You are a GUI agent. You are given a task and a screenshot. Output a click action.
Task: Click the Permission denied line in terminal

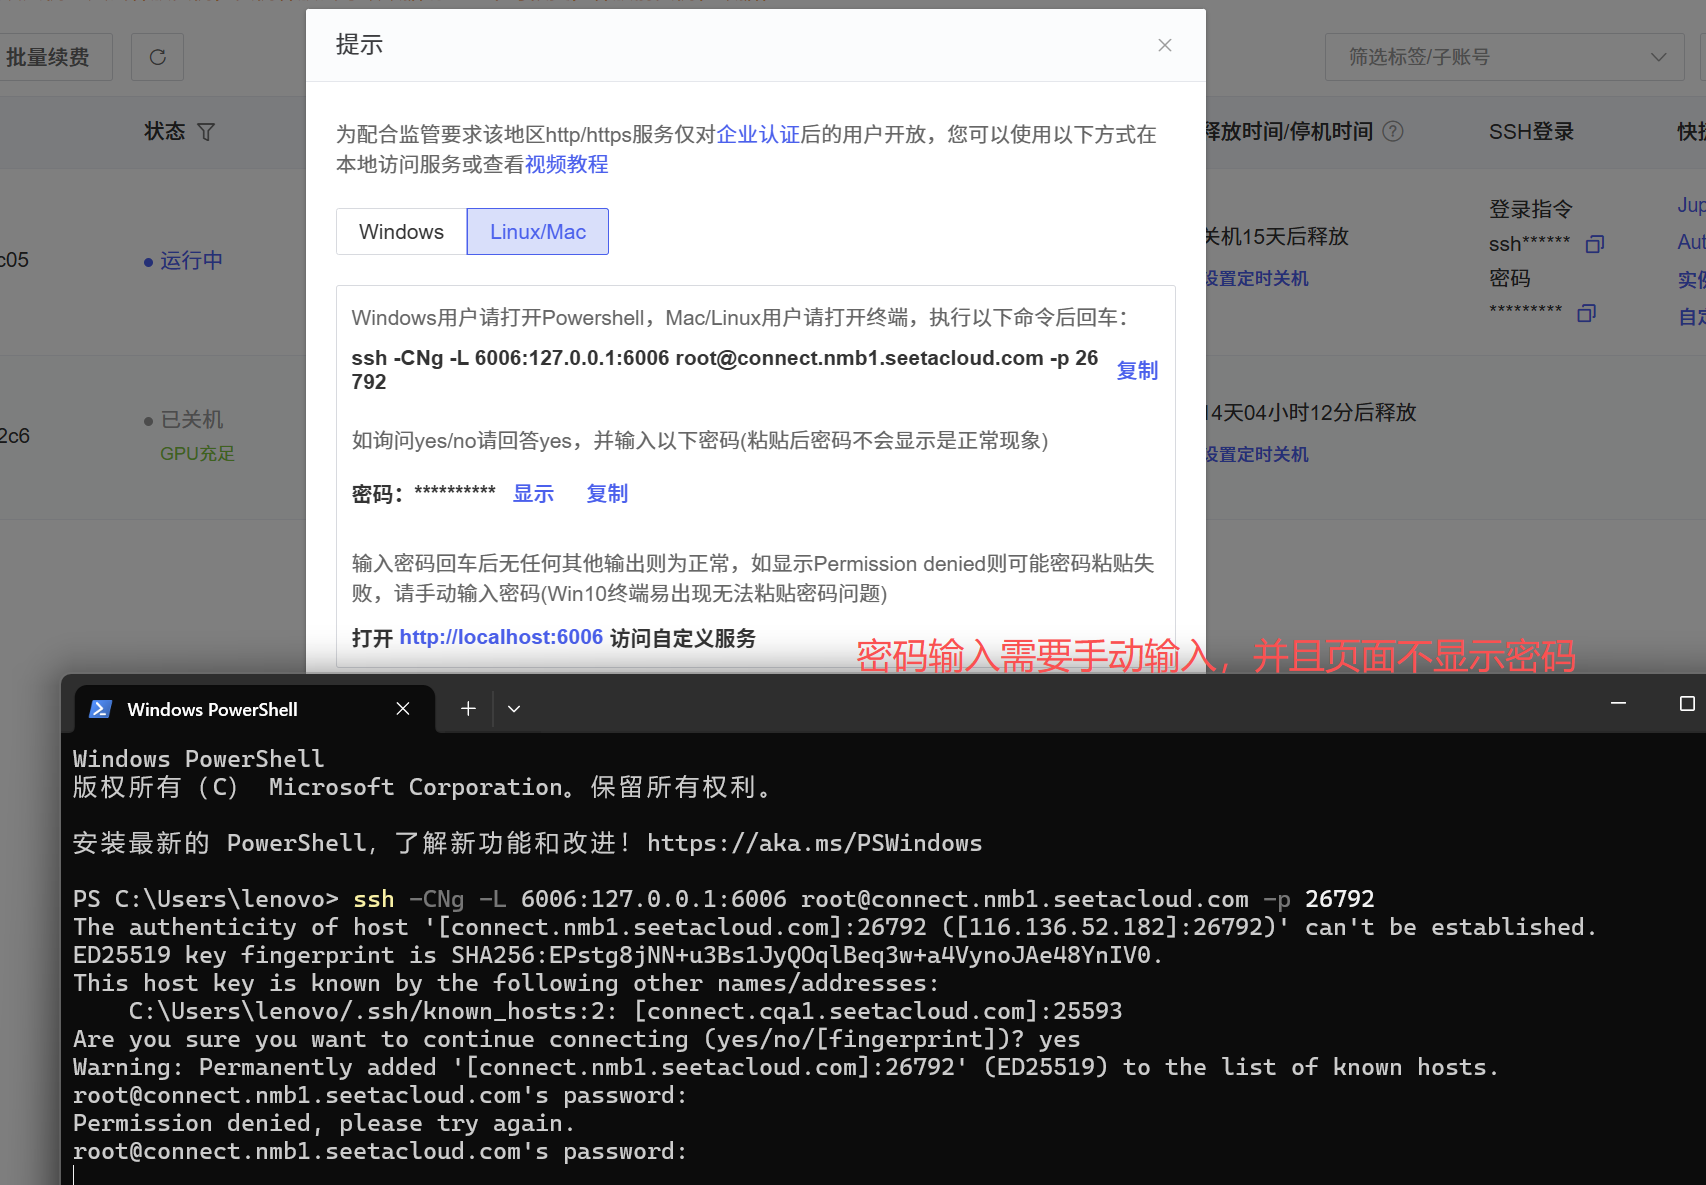pos(324,1123)
